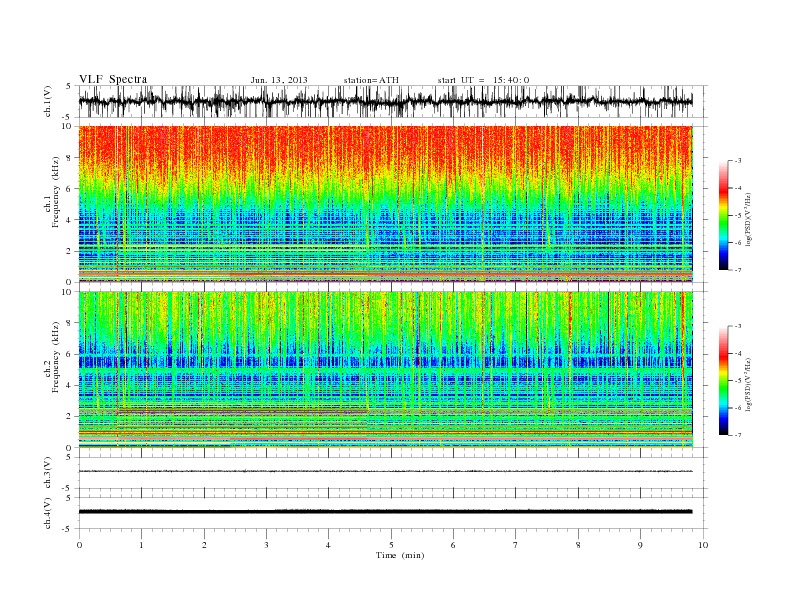Click the time axis tick label "0"
Screen dimensions: 792x612
[79, 545]
